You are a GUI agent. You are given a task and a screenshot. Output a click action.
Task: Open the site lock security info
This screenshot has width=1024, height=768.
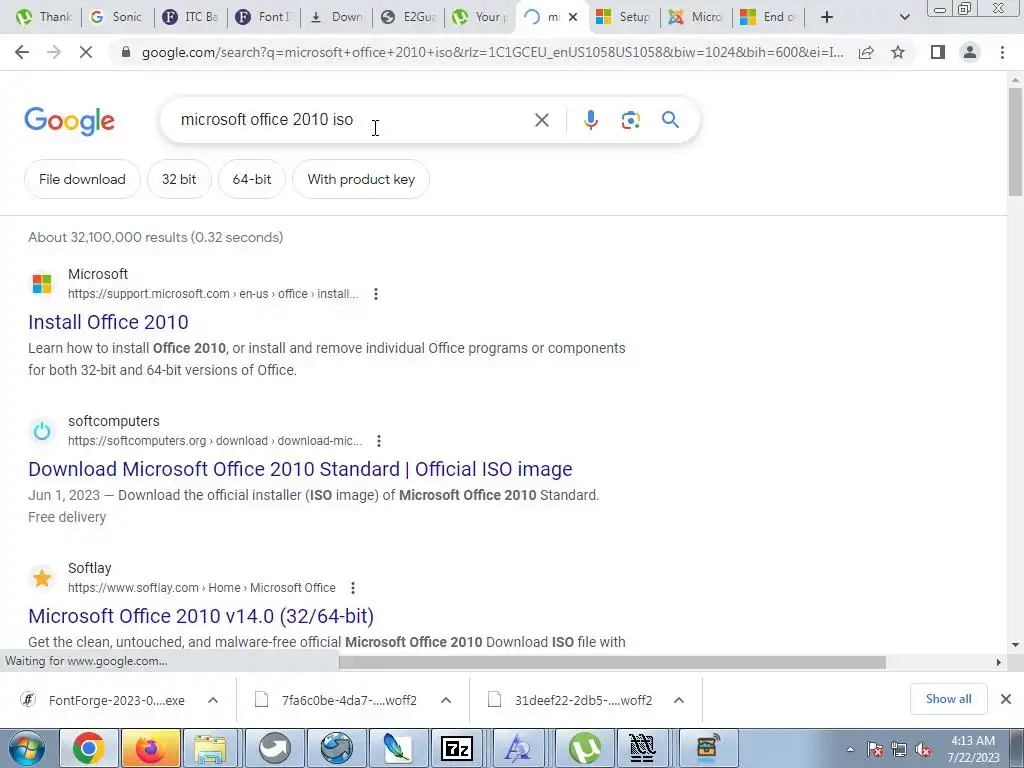point(126,52)
